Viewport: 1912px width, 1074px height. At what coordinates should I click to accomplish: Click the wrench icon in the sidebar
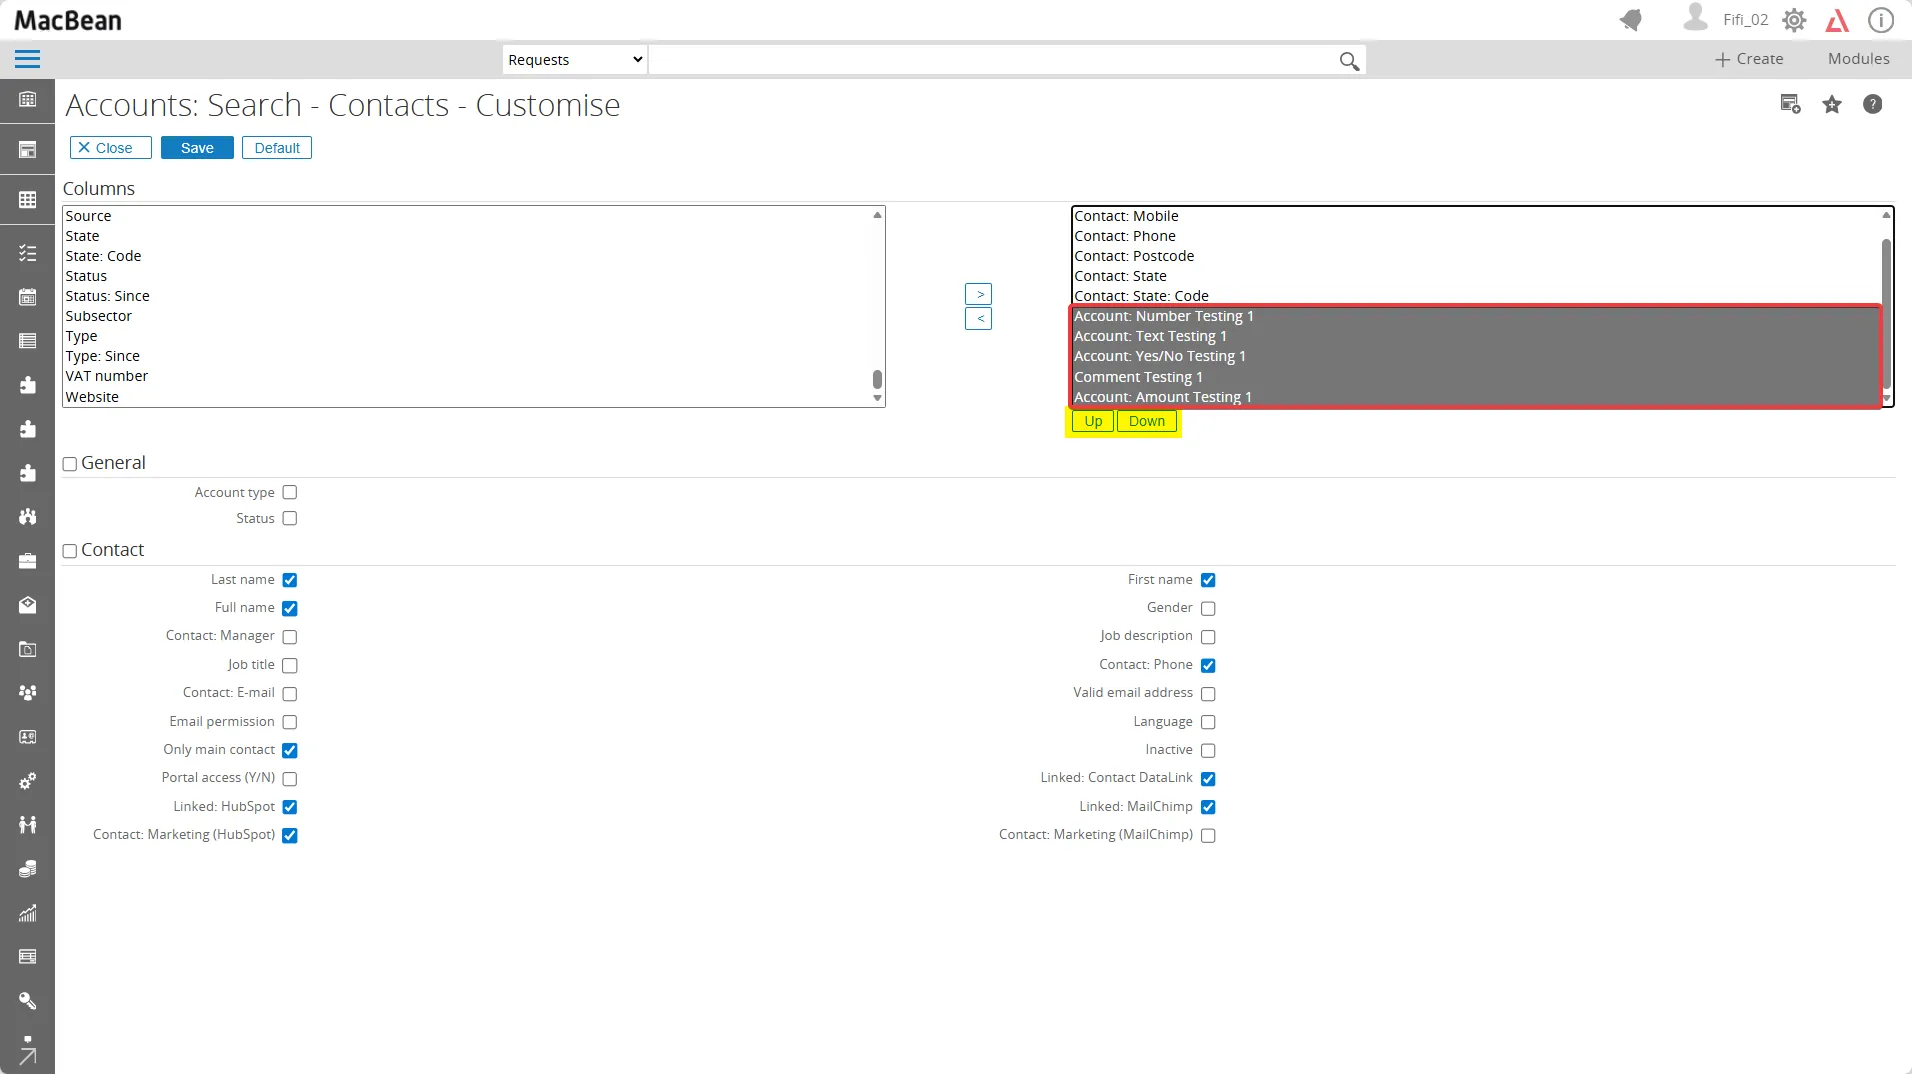pos(27,1001)
